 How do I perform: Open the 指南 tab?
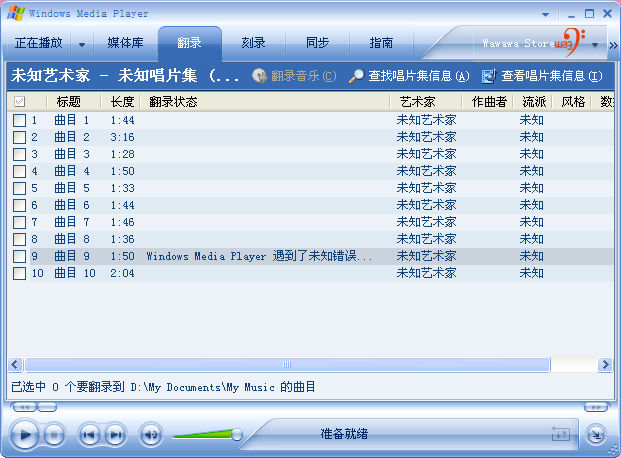[x=381, y=43]
